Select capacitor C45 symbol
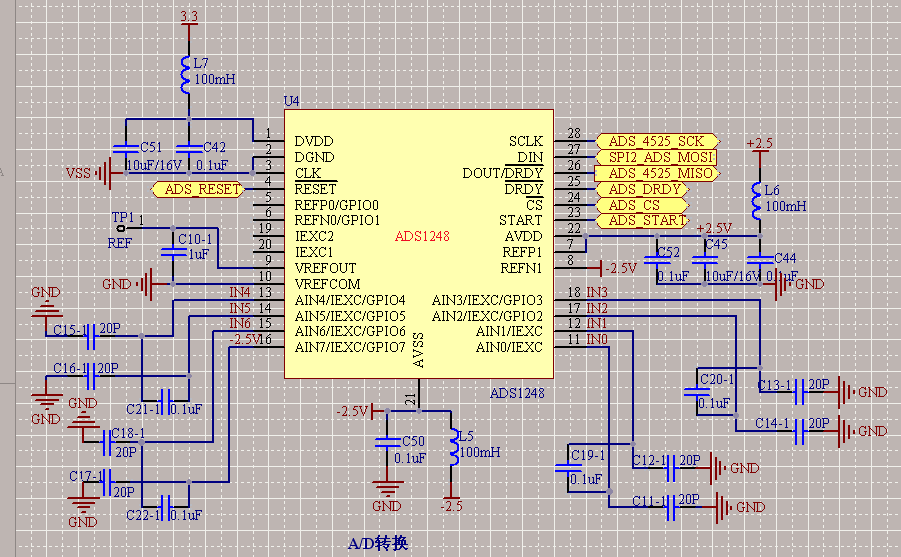 (704, 260)
